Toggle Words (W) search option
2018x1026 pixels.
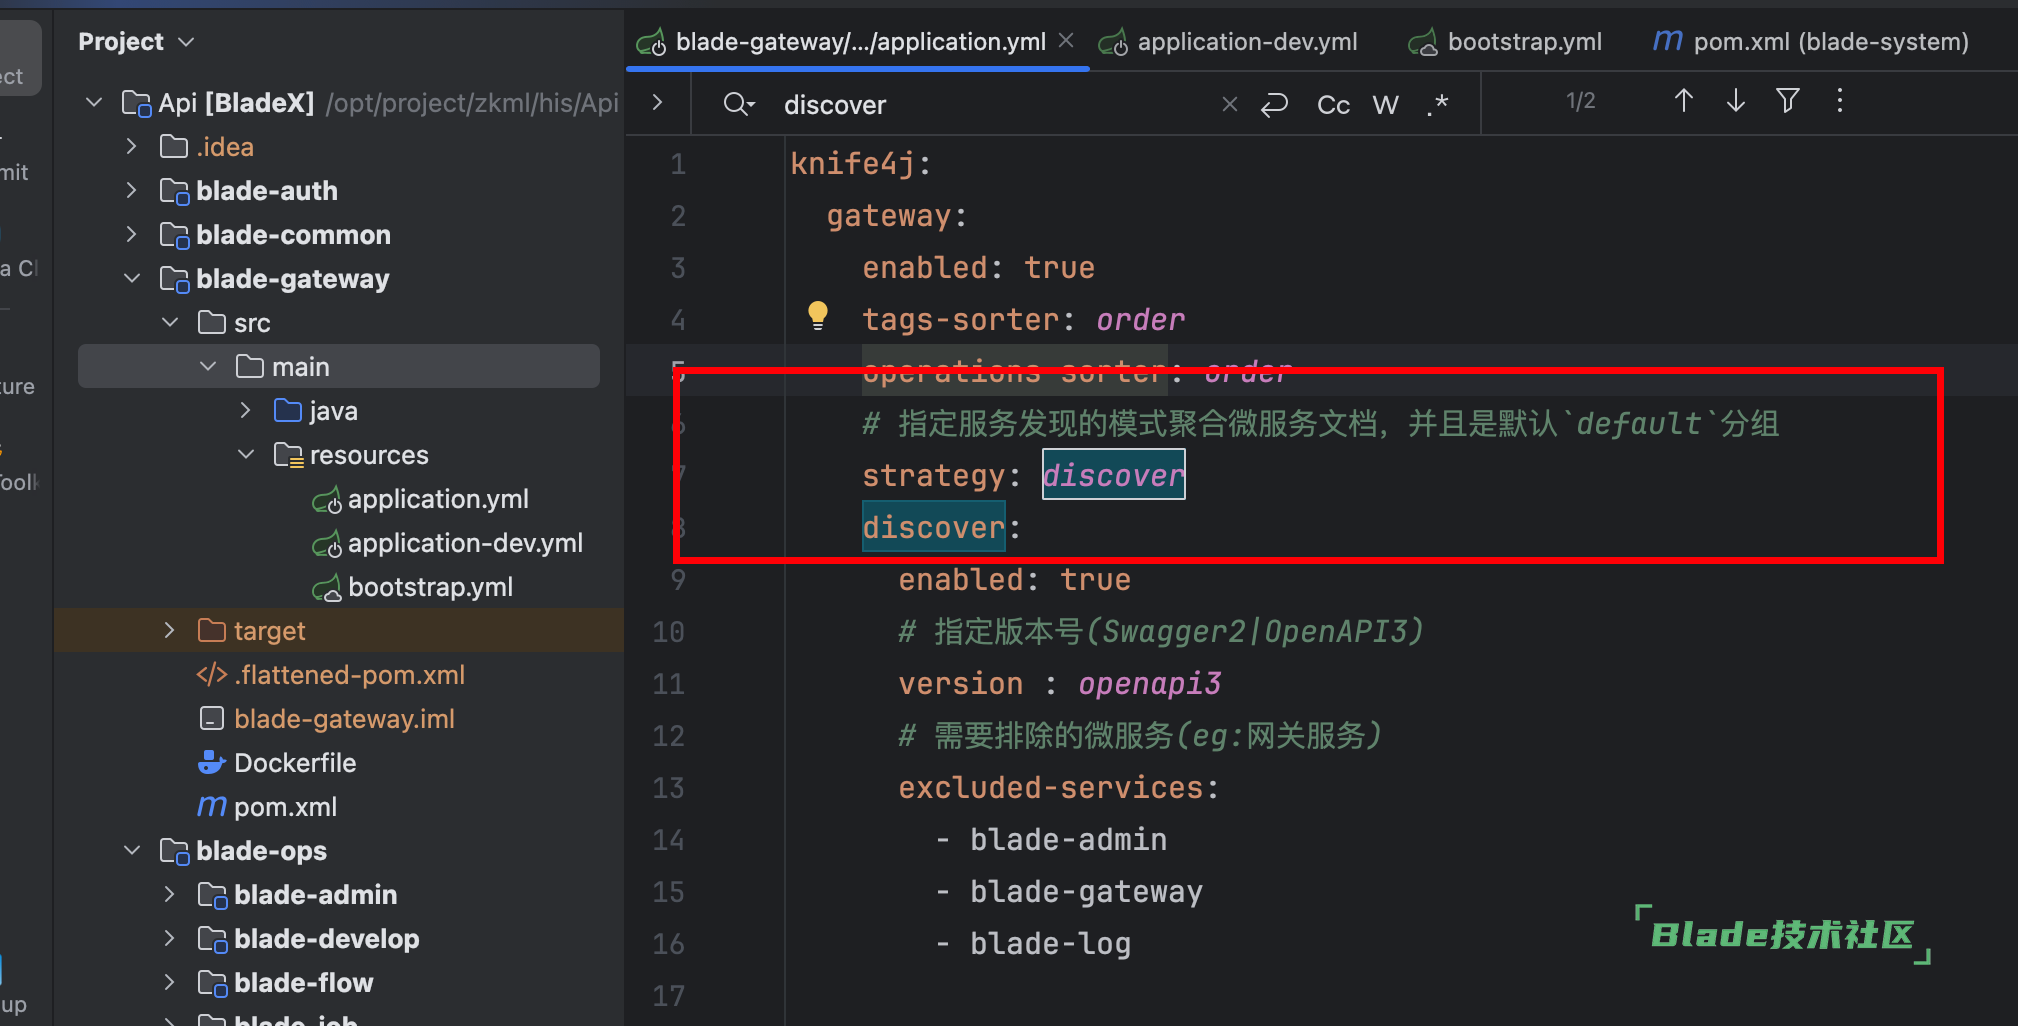pos(1386,105)
